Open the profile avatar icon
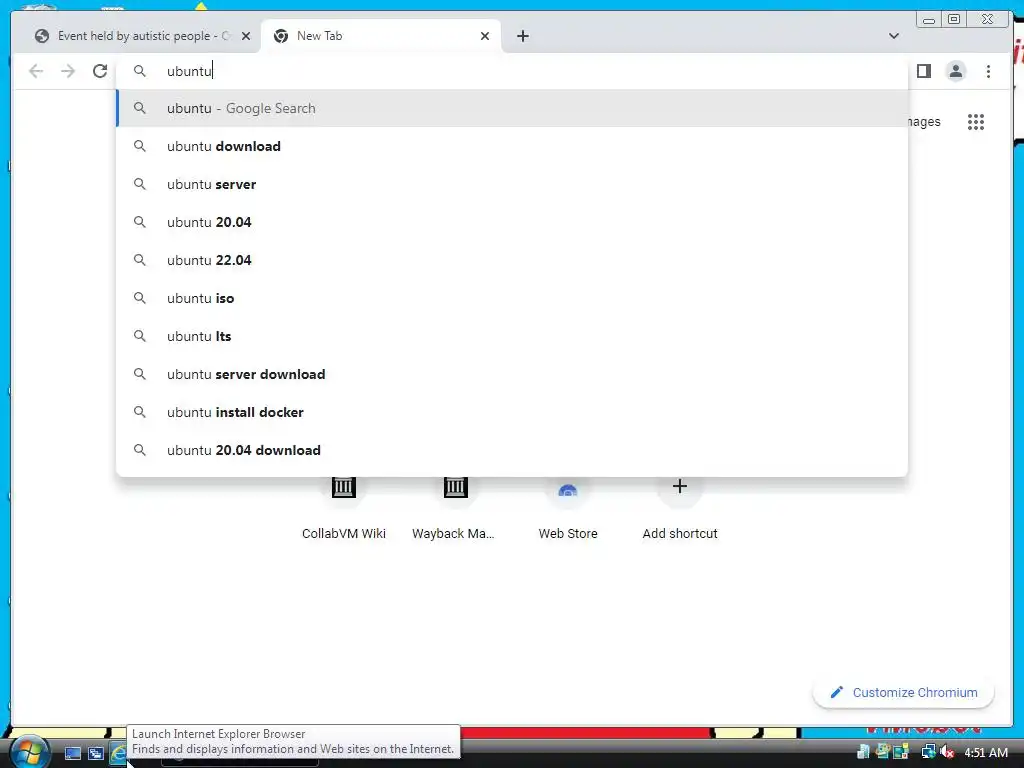The image size is (1024, 768). (955, 71)
